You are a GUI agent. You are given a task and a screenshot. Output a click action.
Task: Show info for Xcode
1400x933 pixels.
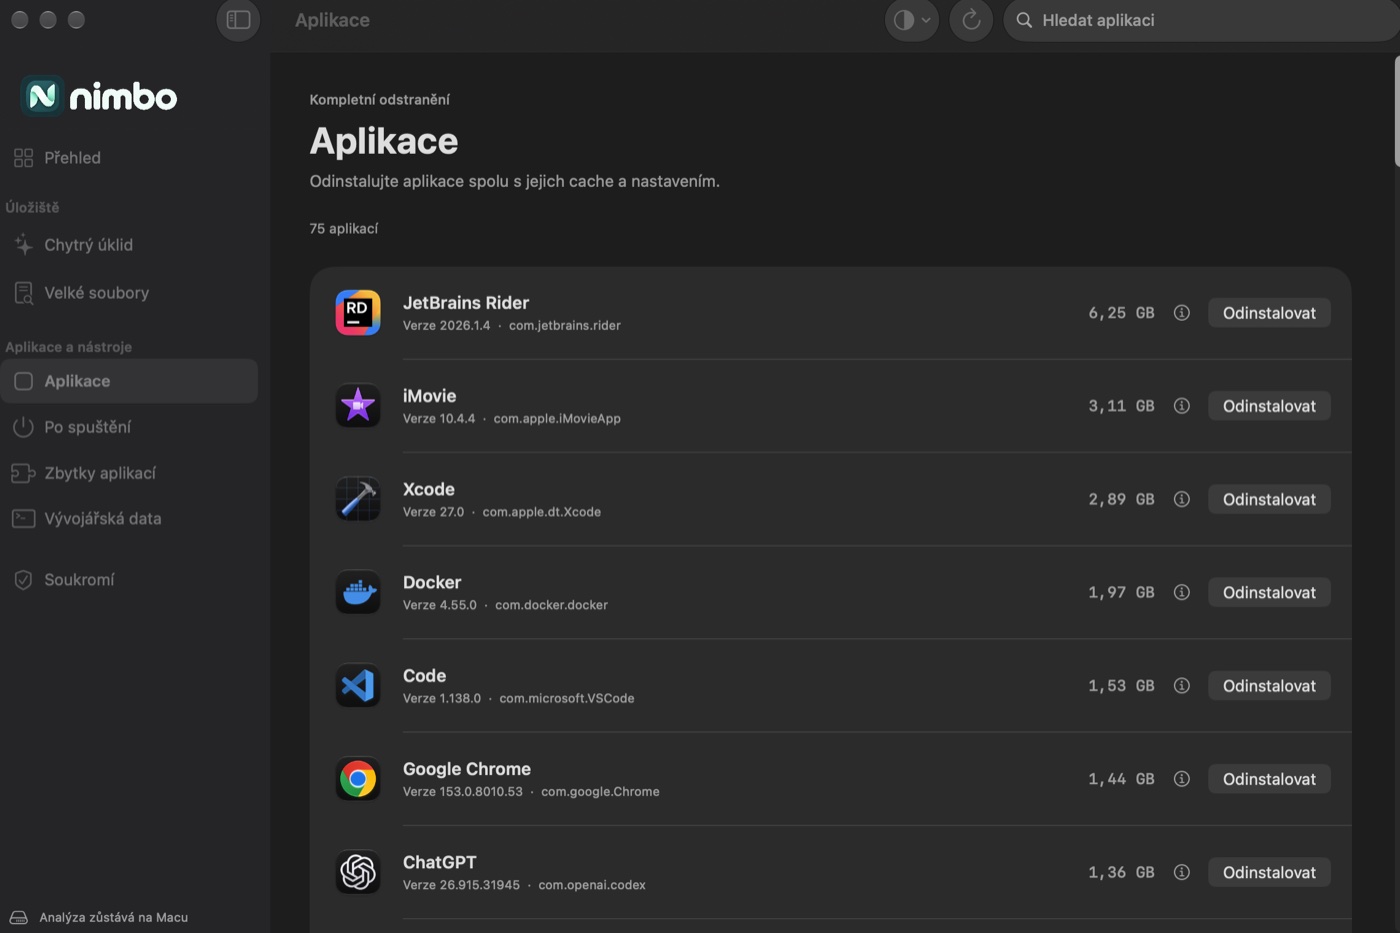1181,499
